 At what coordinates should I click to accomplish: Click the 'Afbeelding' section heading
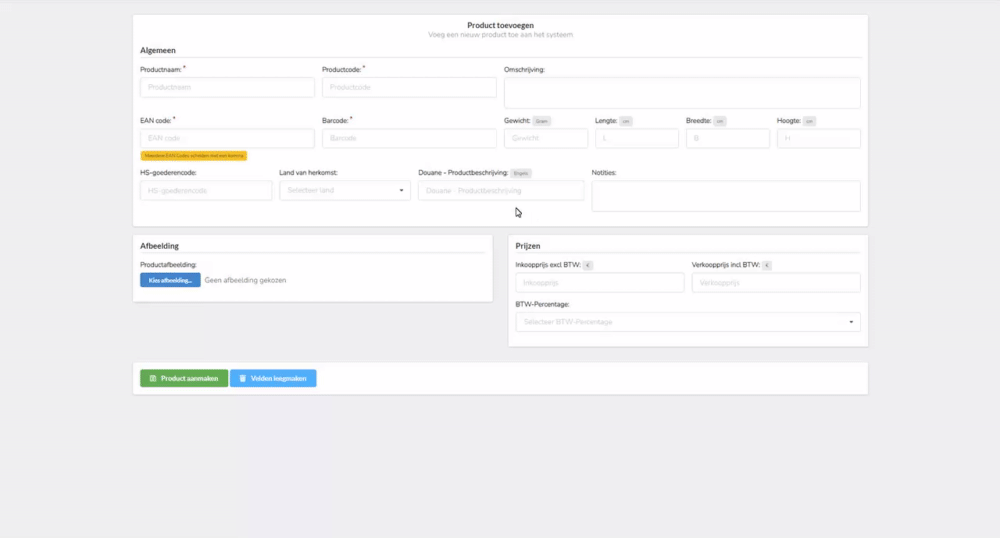tap(159, 246)
